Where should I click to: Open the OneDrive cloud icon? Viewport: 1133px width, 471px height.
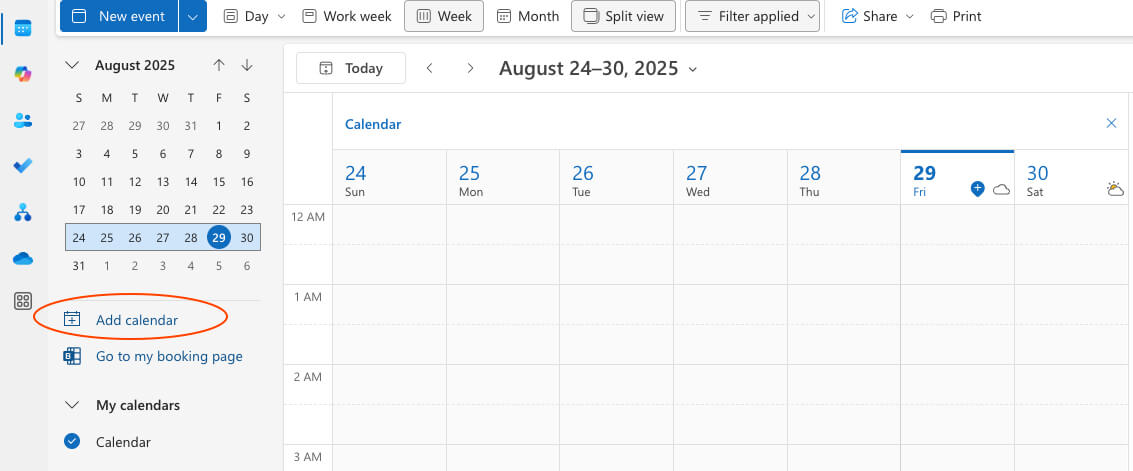(x=23, y=258)
